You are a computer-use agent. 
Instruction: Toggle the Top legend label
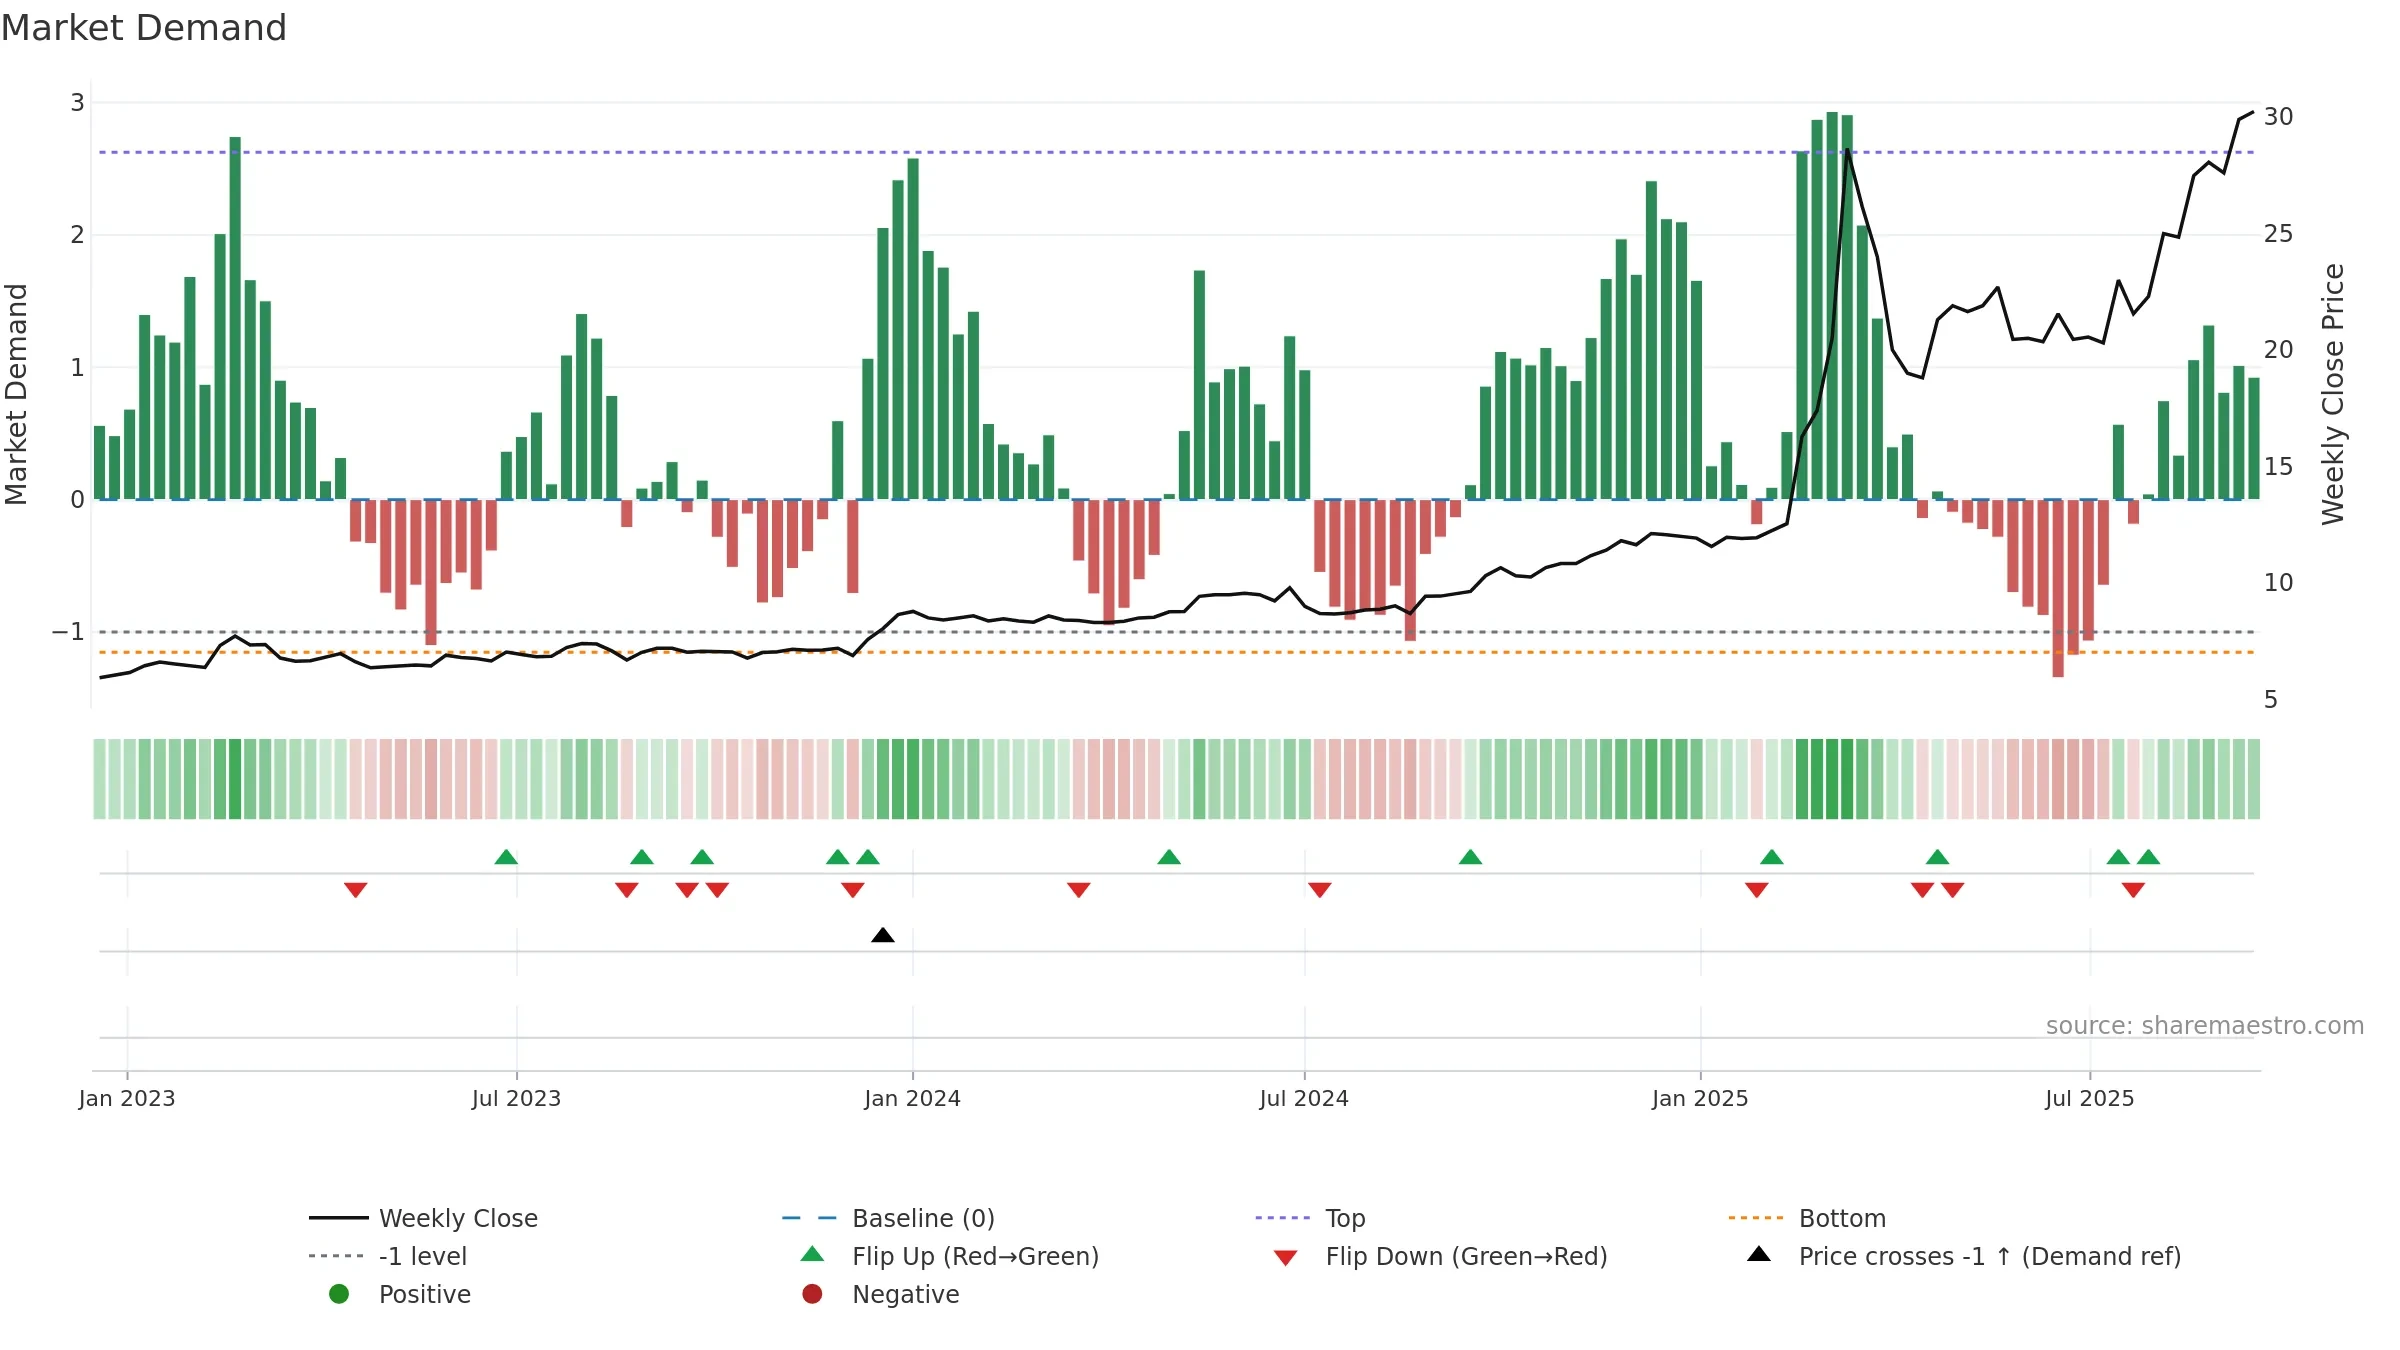(1345, 1218)
